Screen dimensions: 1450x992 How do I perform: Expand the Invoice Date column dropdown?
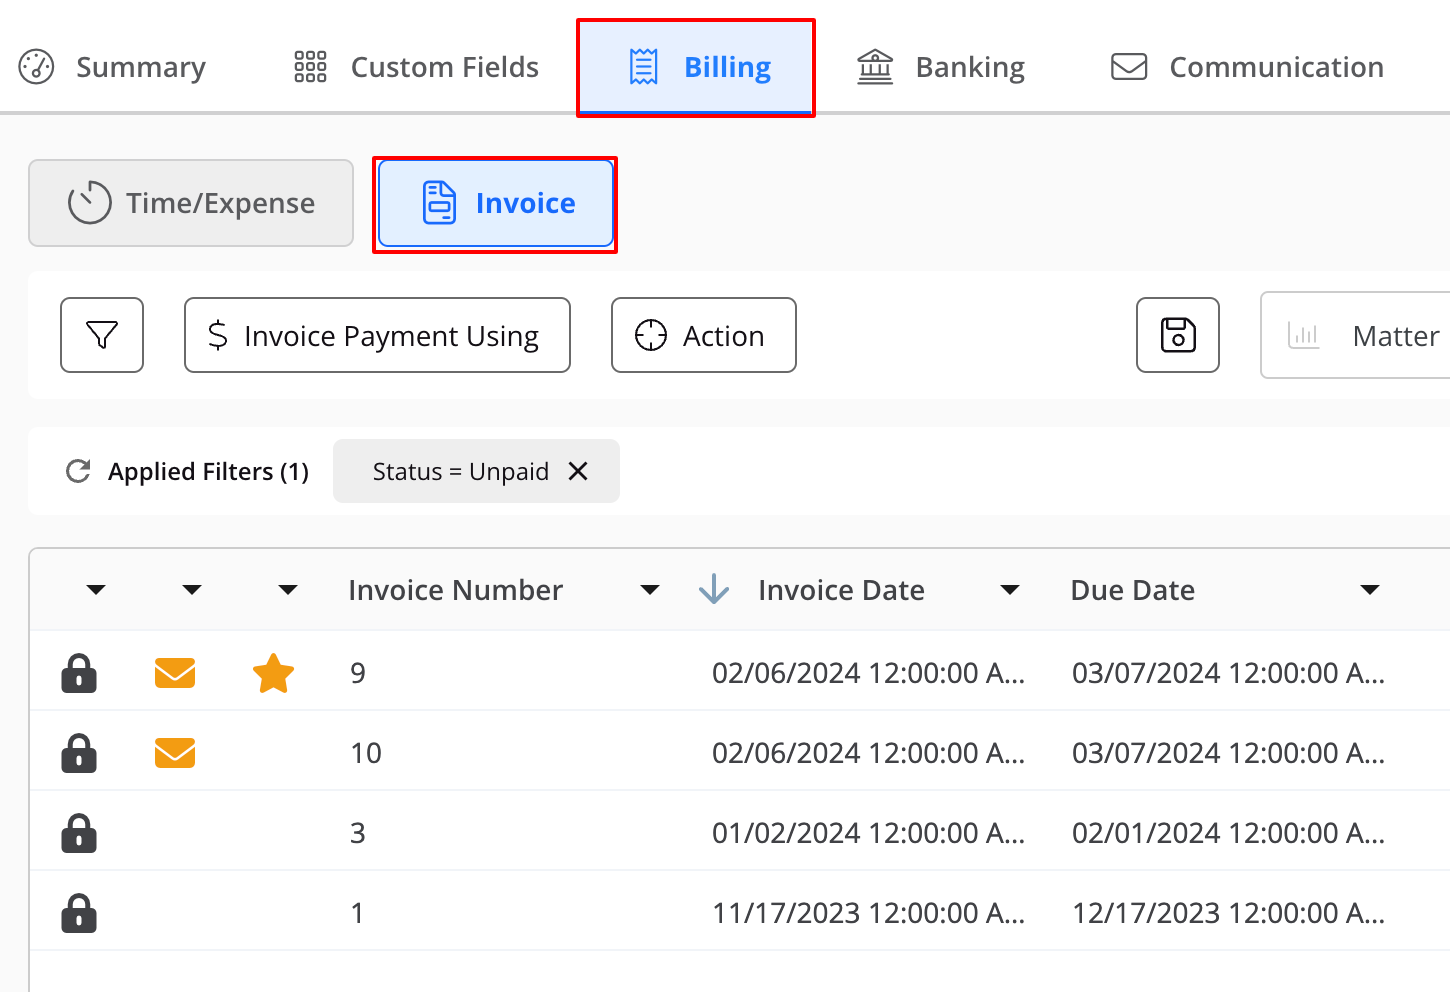pyautogui.click(x=1010, y=590)
